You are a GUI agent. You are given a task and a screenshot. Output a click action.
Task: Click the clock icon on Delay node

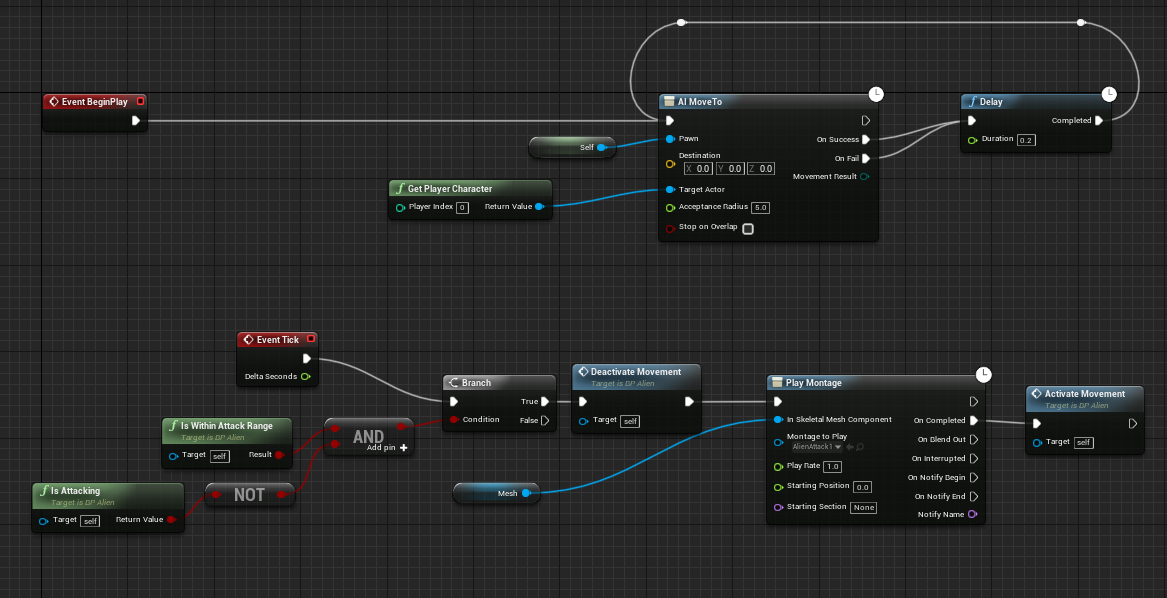(1108, 94)
